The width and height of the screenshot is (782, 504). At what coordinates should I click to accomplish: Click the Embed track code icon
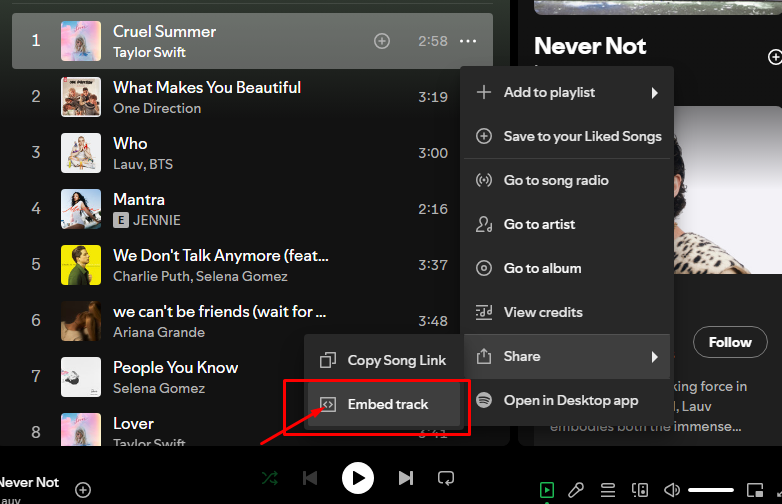point(328,404)
